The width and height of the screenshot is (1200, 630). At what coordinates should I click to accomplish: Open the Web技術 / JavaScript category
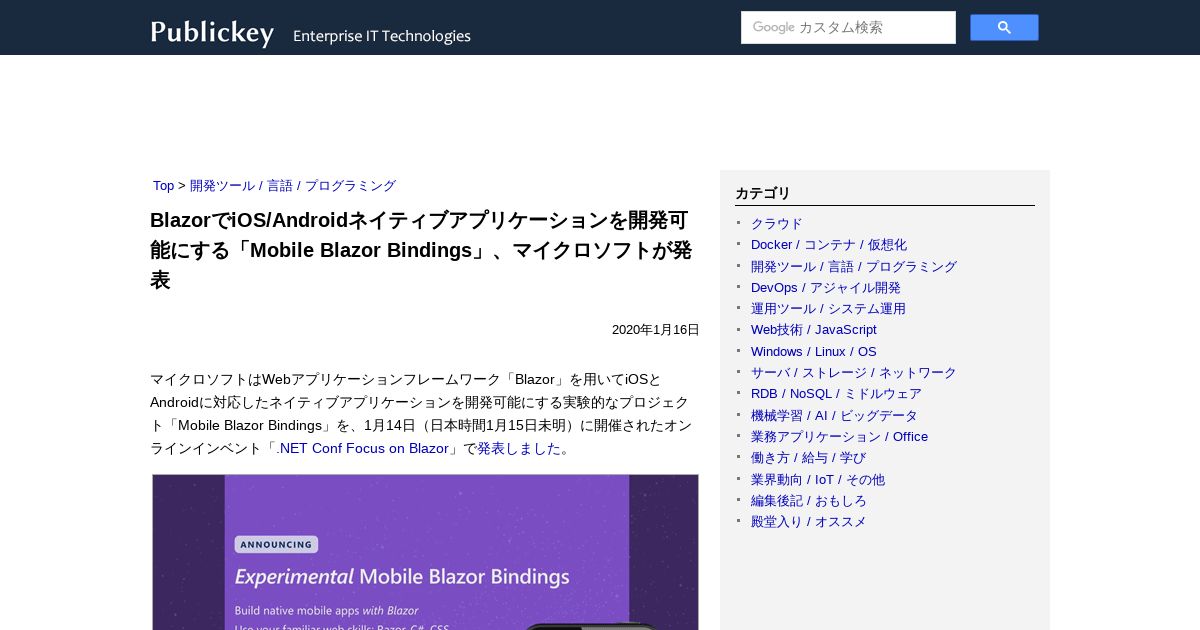pyautogui.click(x=814, y=330)
